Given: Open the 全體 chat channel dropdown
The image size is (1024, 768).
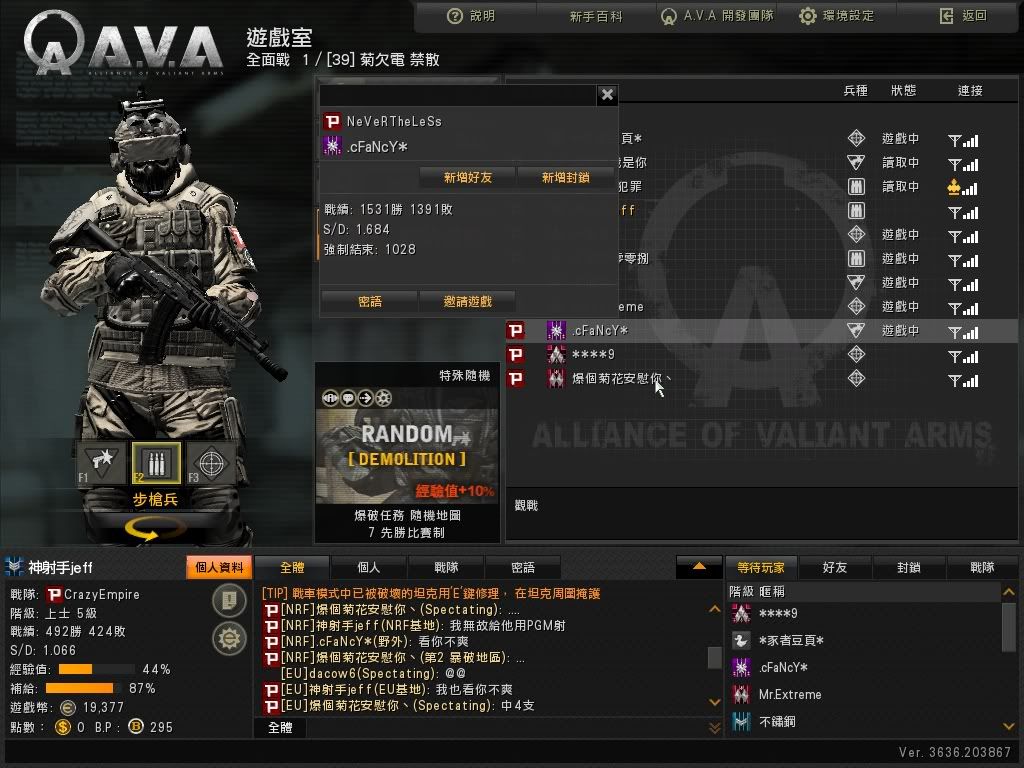Looking at the screenshot, I should tap(280, 728).
